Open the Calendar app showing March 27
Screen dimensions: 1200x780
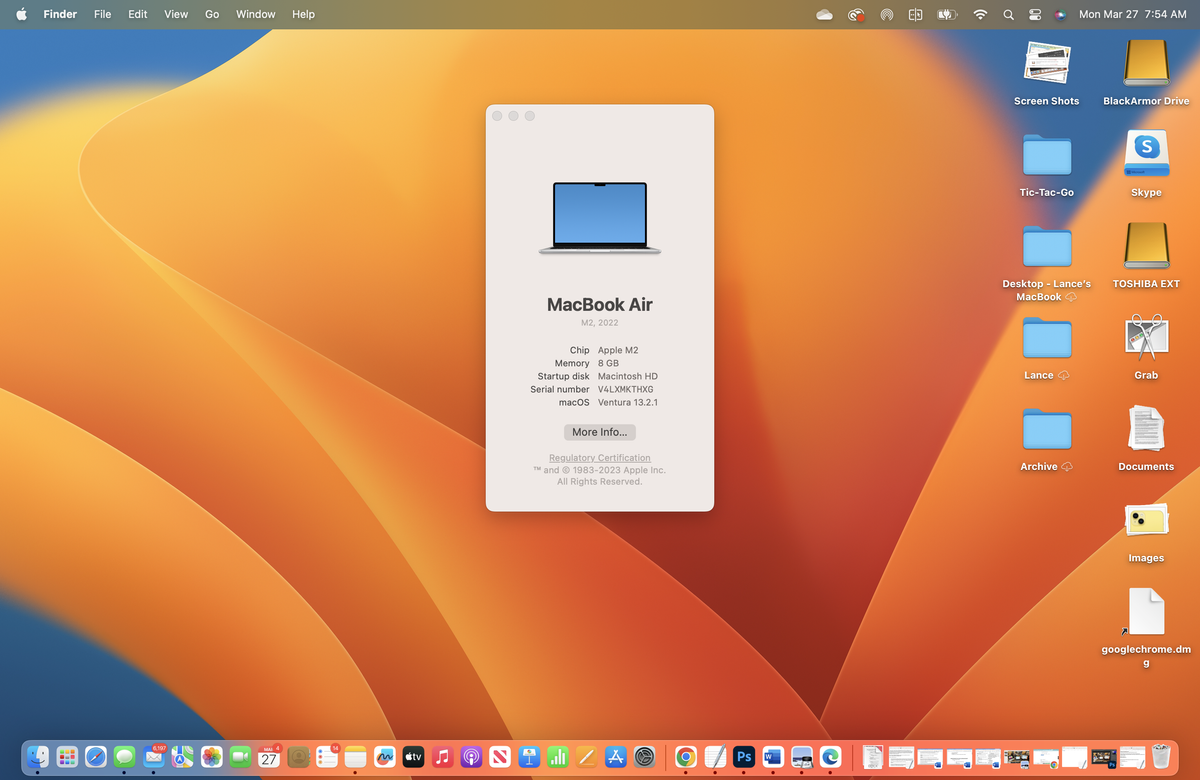269,758
